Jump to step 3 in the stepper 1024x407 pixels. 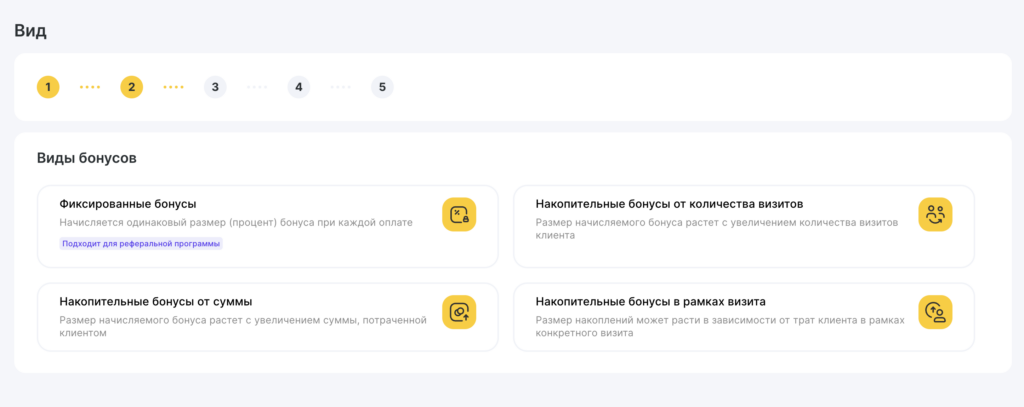pos(215,87)
